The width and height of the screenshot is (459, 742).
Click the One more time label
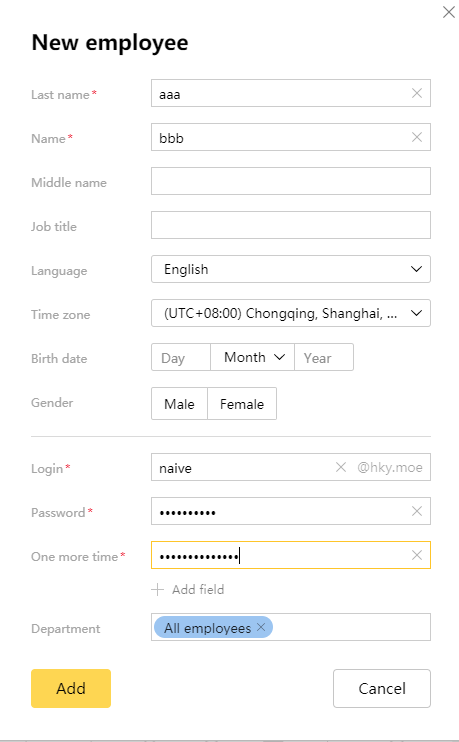(x=74, y=556)
